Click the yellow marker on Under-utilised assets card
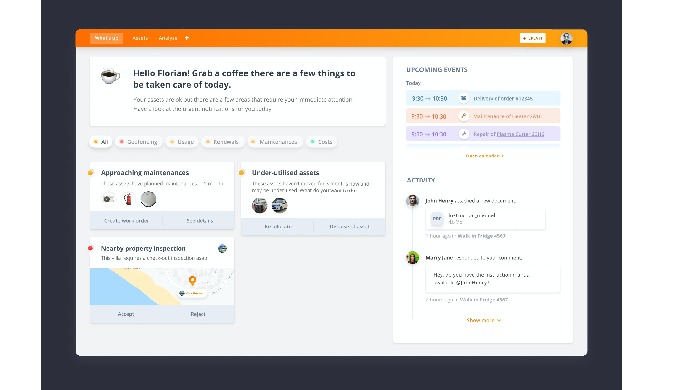Screen dimensions: 680x390 click(x=242, y=173)
